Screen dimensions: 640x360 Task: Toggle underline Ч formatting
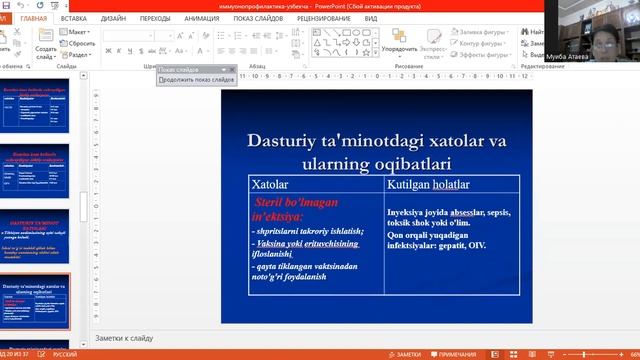[130, 51]
